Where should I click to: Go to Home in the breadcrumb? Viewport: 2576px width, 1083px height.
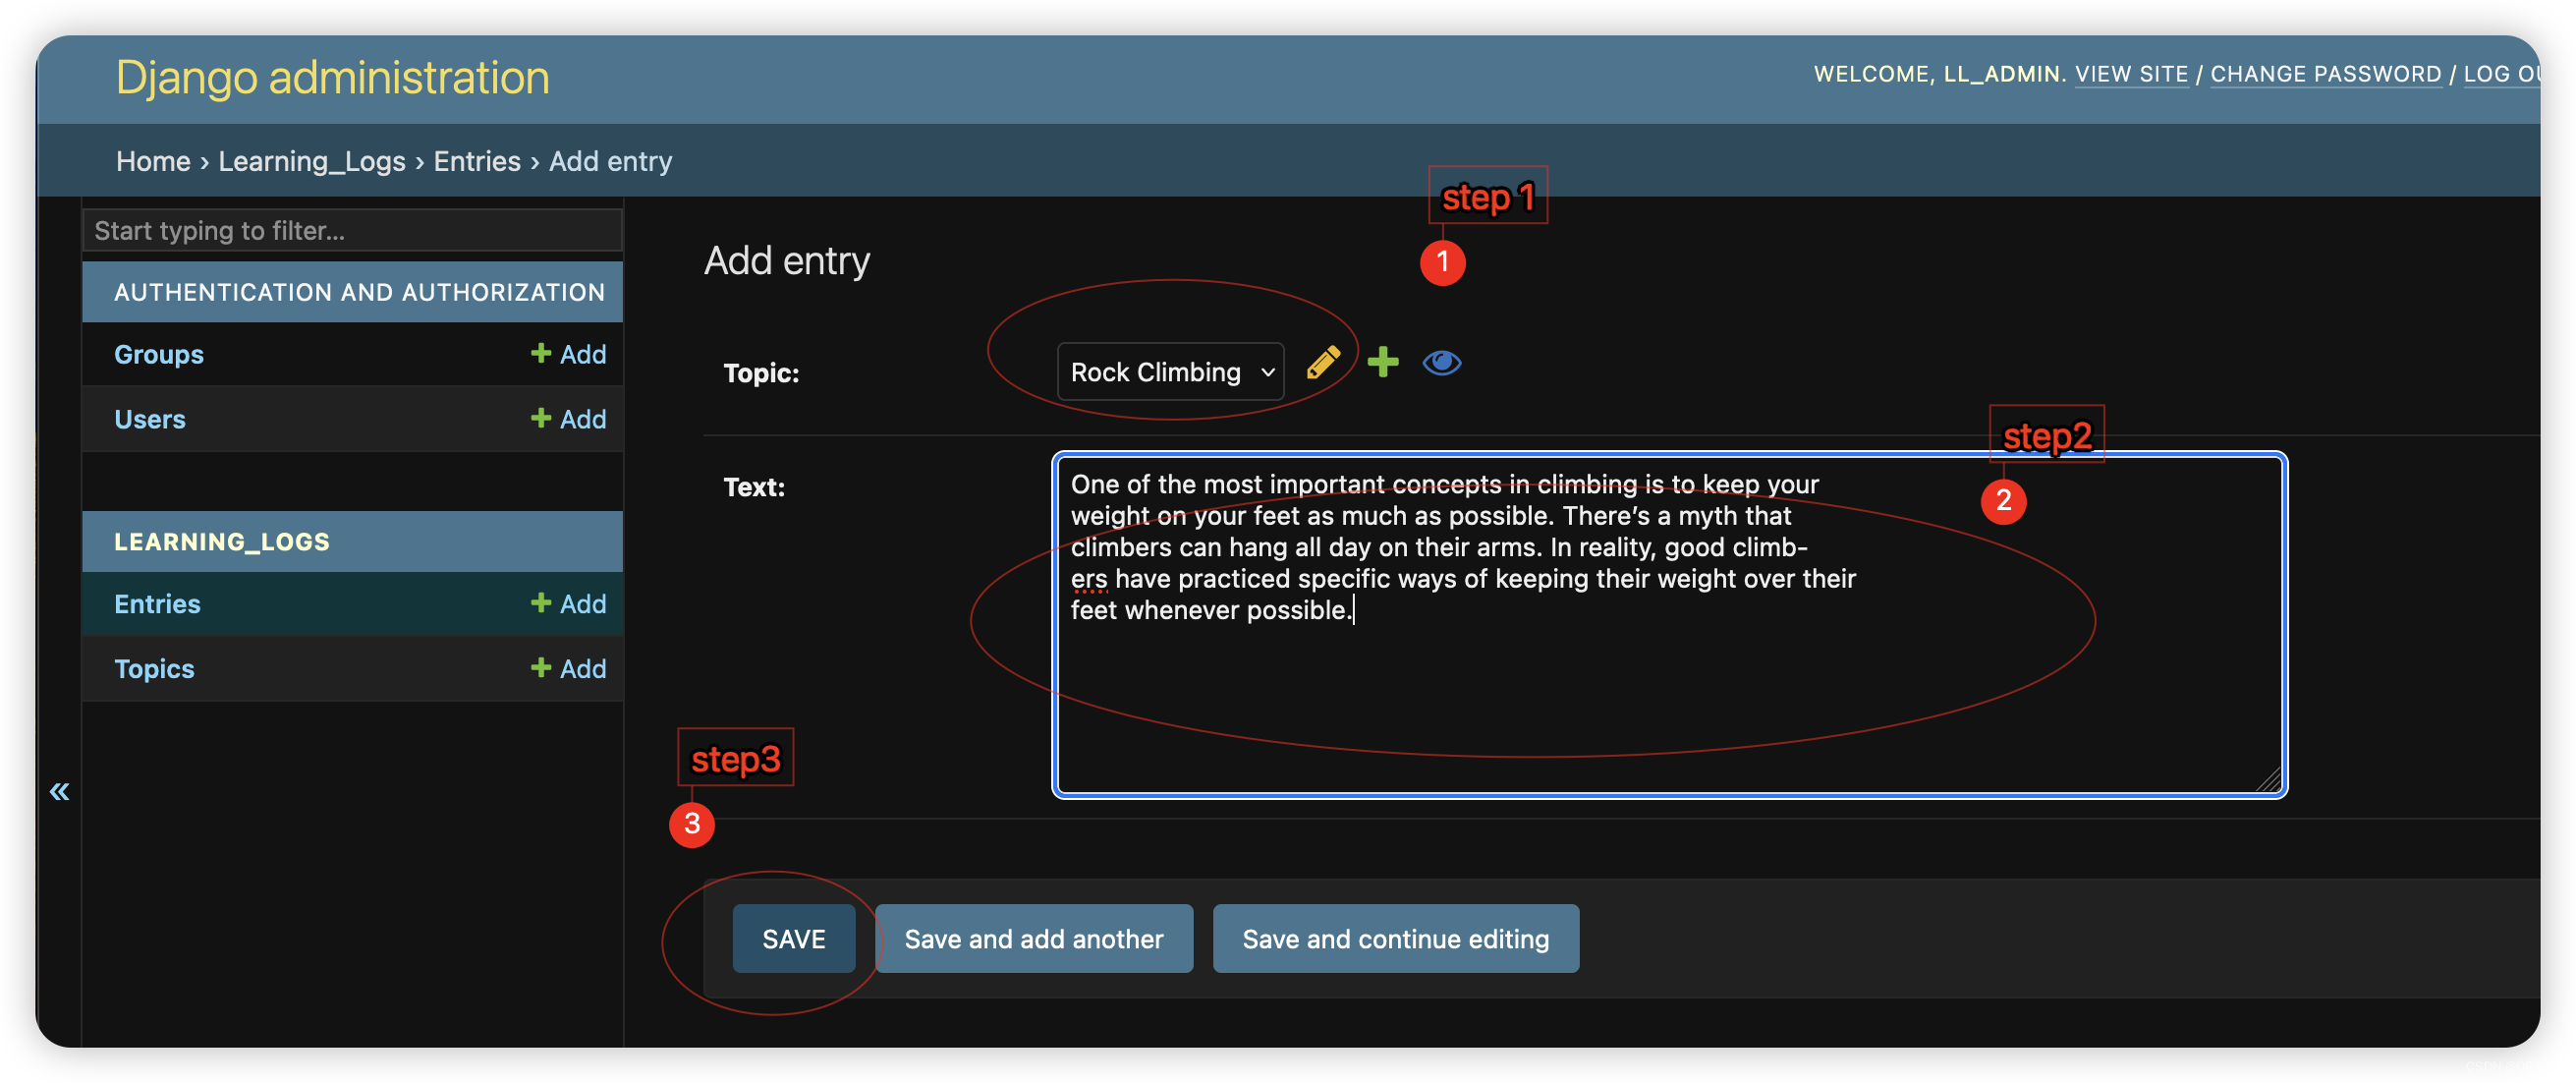152,161
